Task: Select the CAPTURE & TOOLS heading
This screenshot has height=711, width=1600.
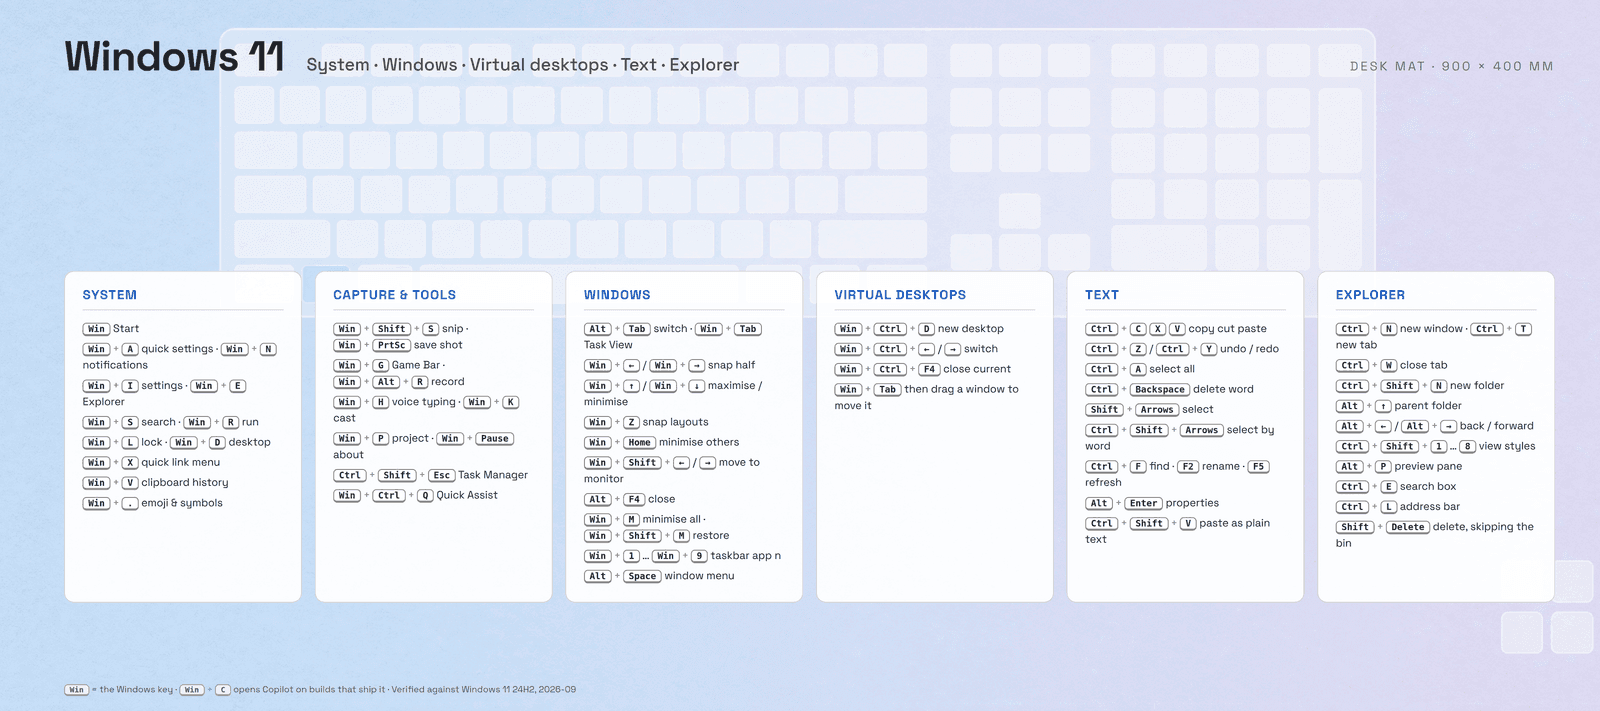Action: [x=394, y=295]
